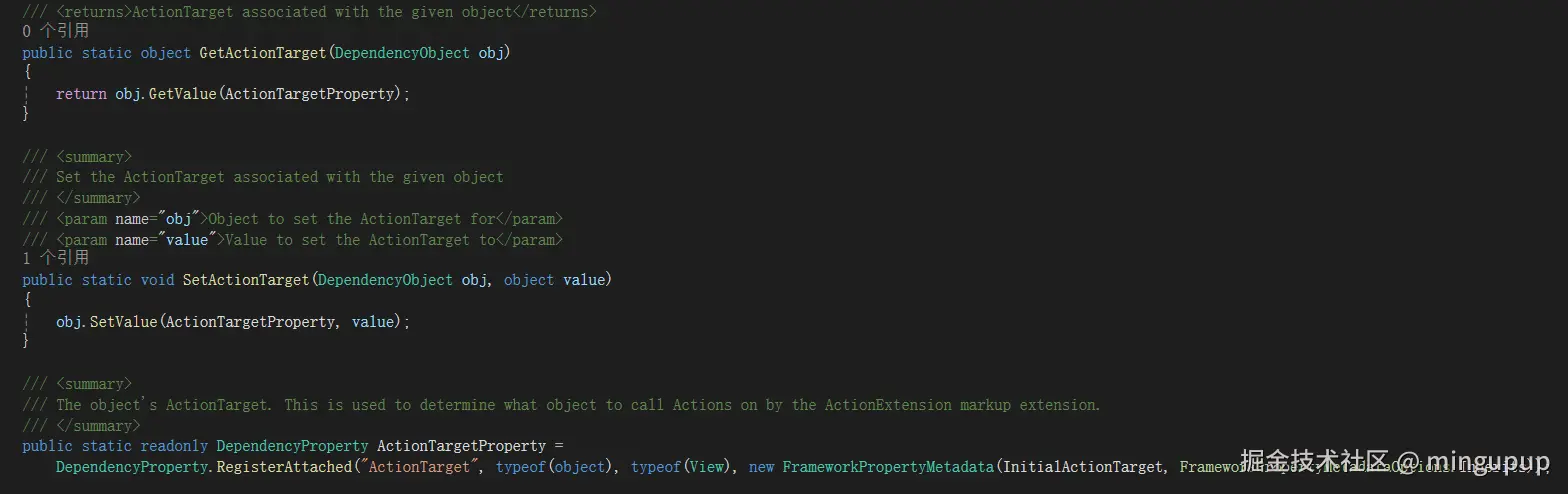Click the return keyword in GetActionTarget
The height and width of the screenshot is (494, 1568).
click(81, 94)
